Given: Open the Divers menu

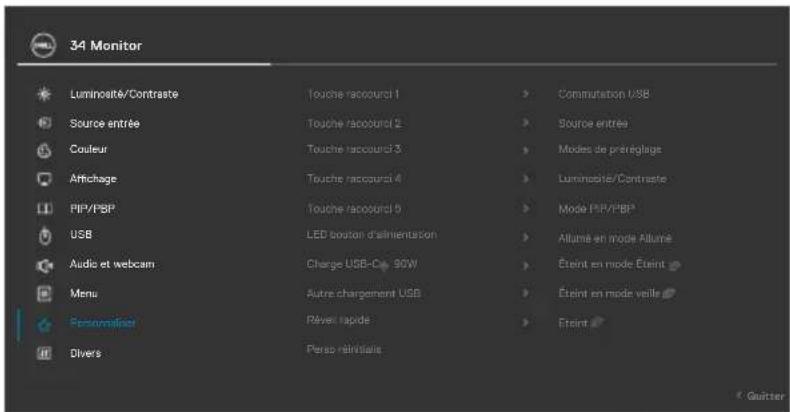Looking at the screenshot, I should [x=85, y=353].
